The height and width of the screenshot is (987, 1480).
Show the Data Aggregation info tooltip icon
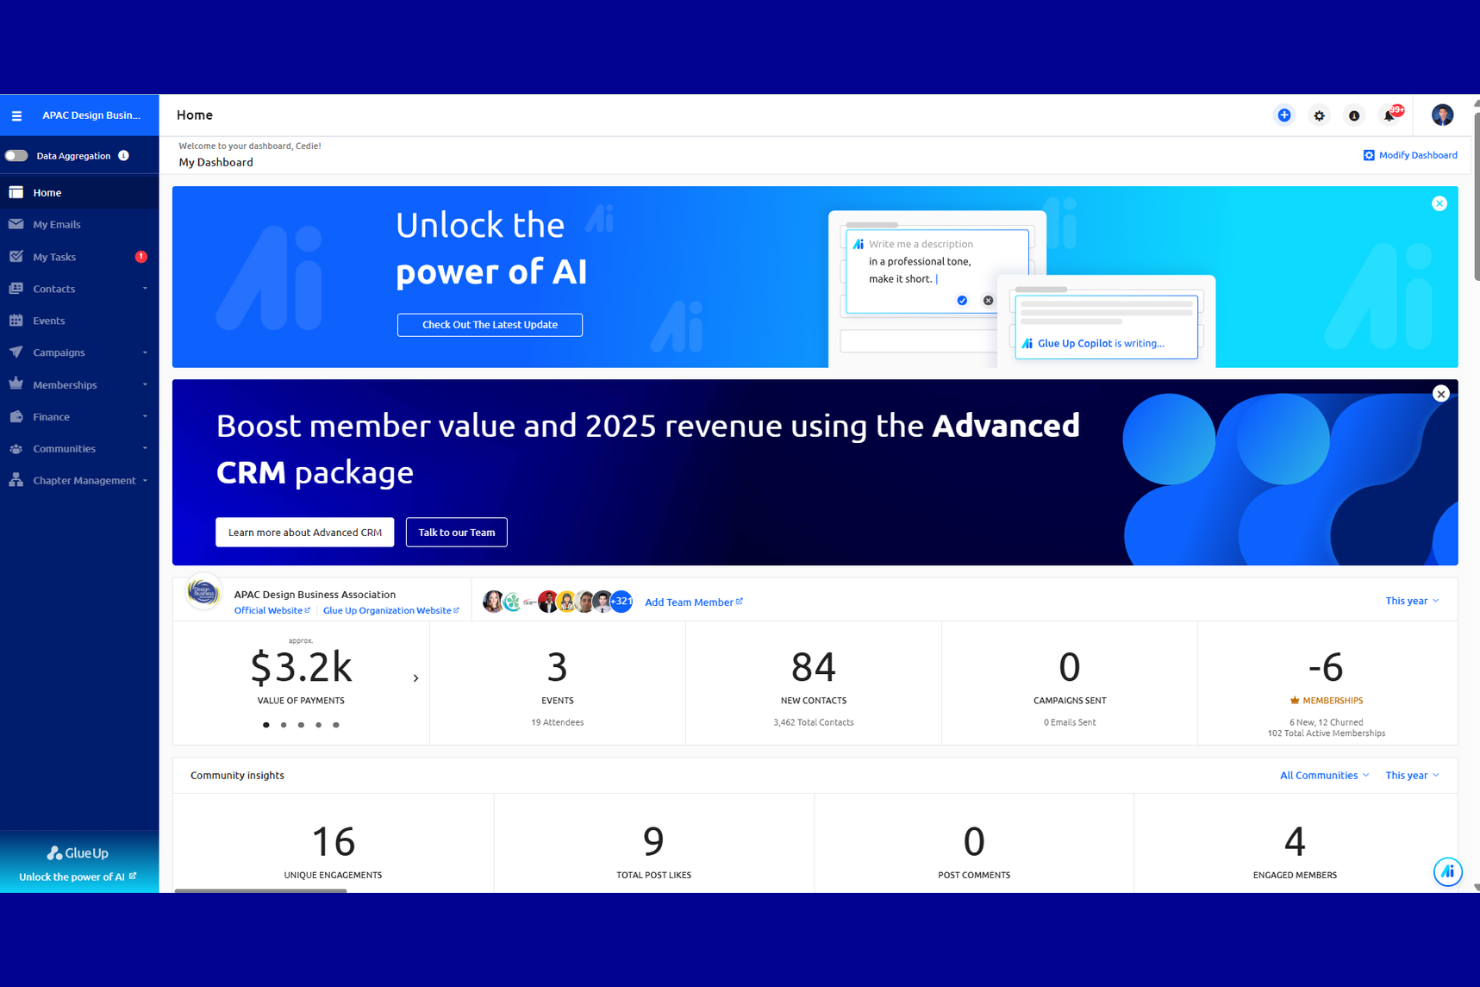[124, 156]
